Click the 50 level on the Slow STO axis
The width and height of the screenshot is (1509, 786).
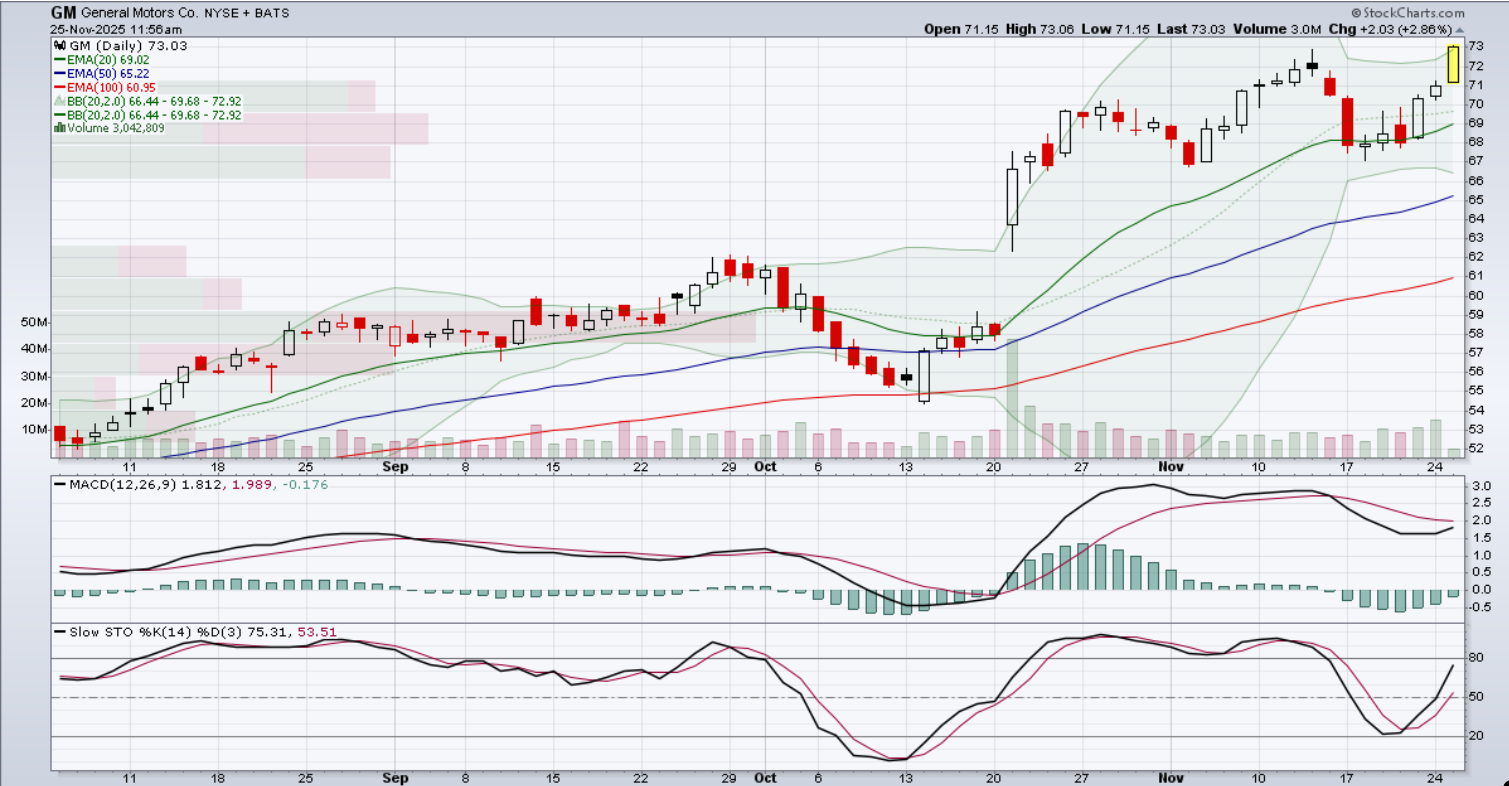tap(1476, 697)
